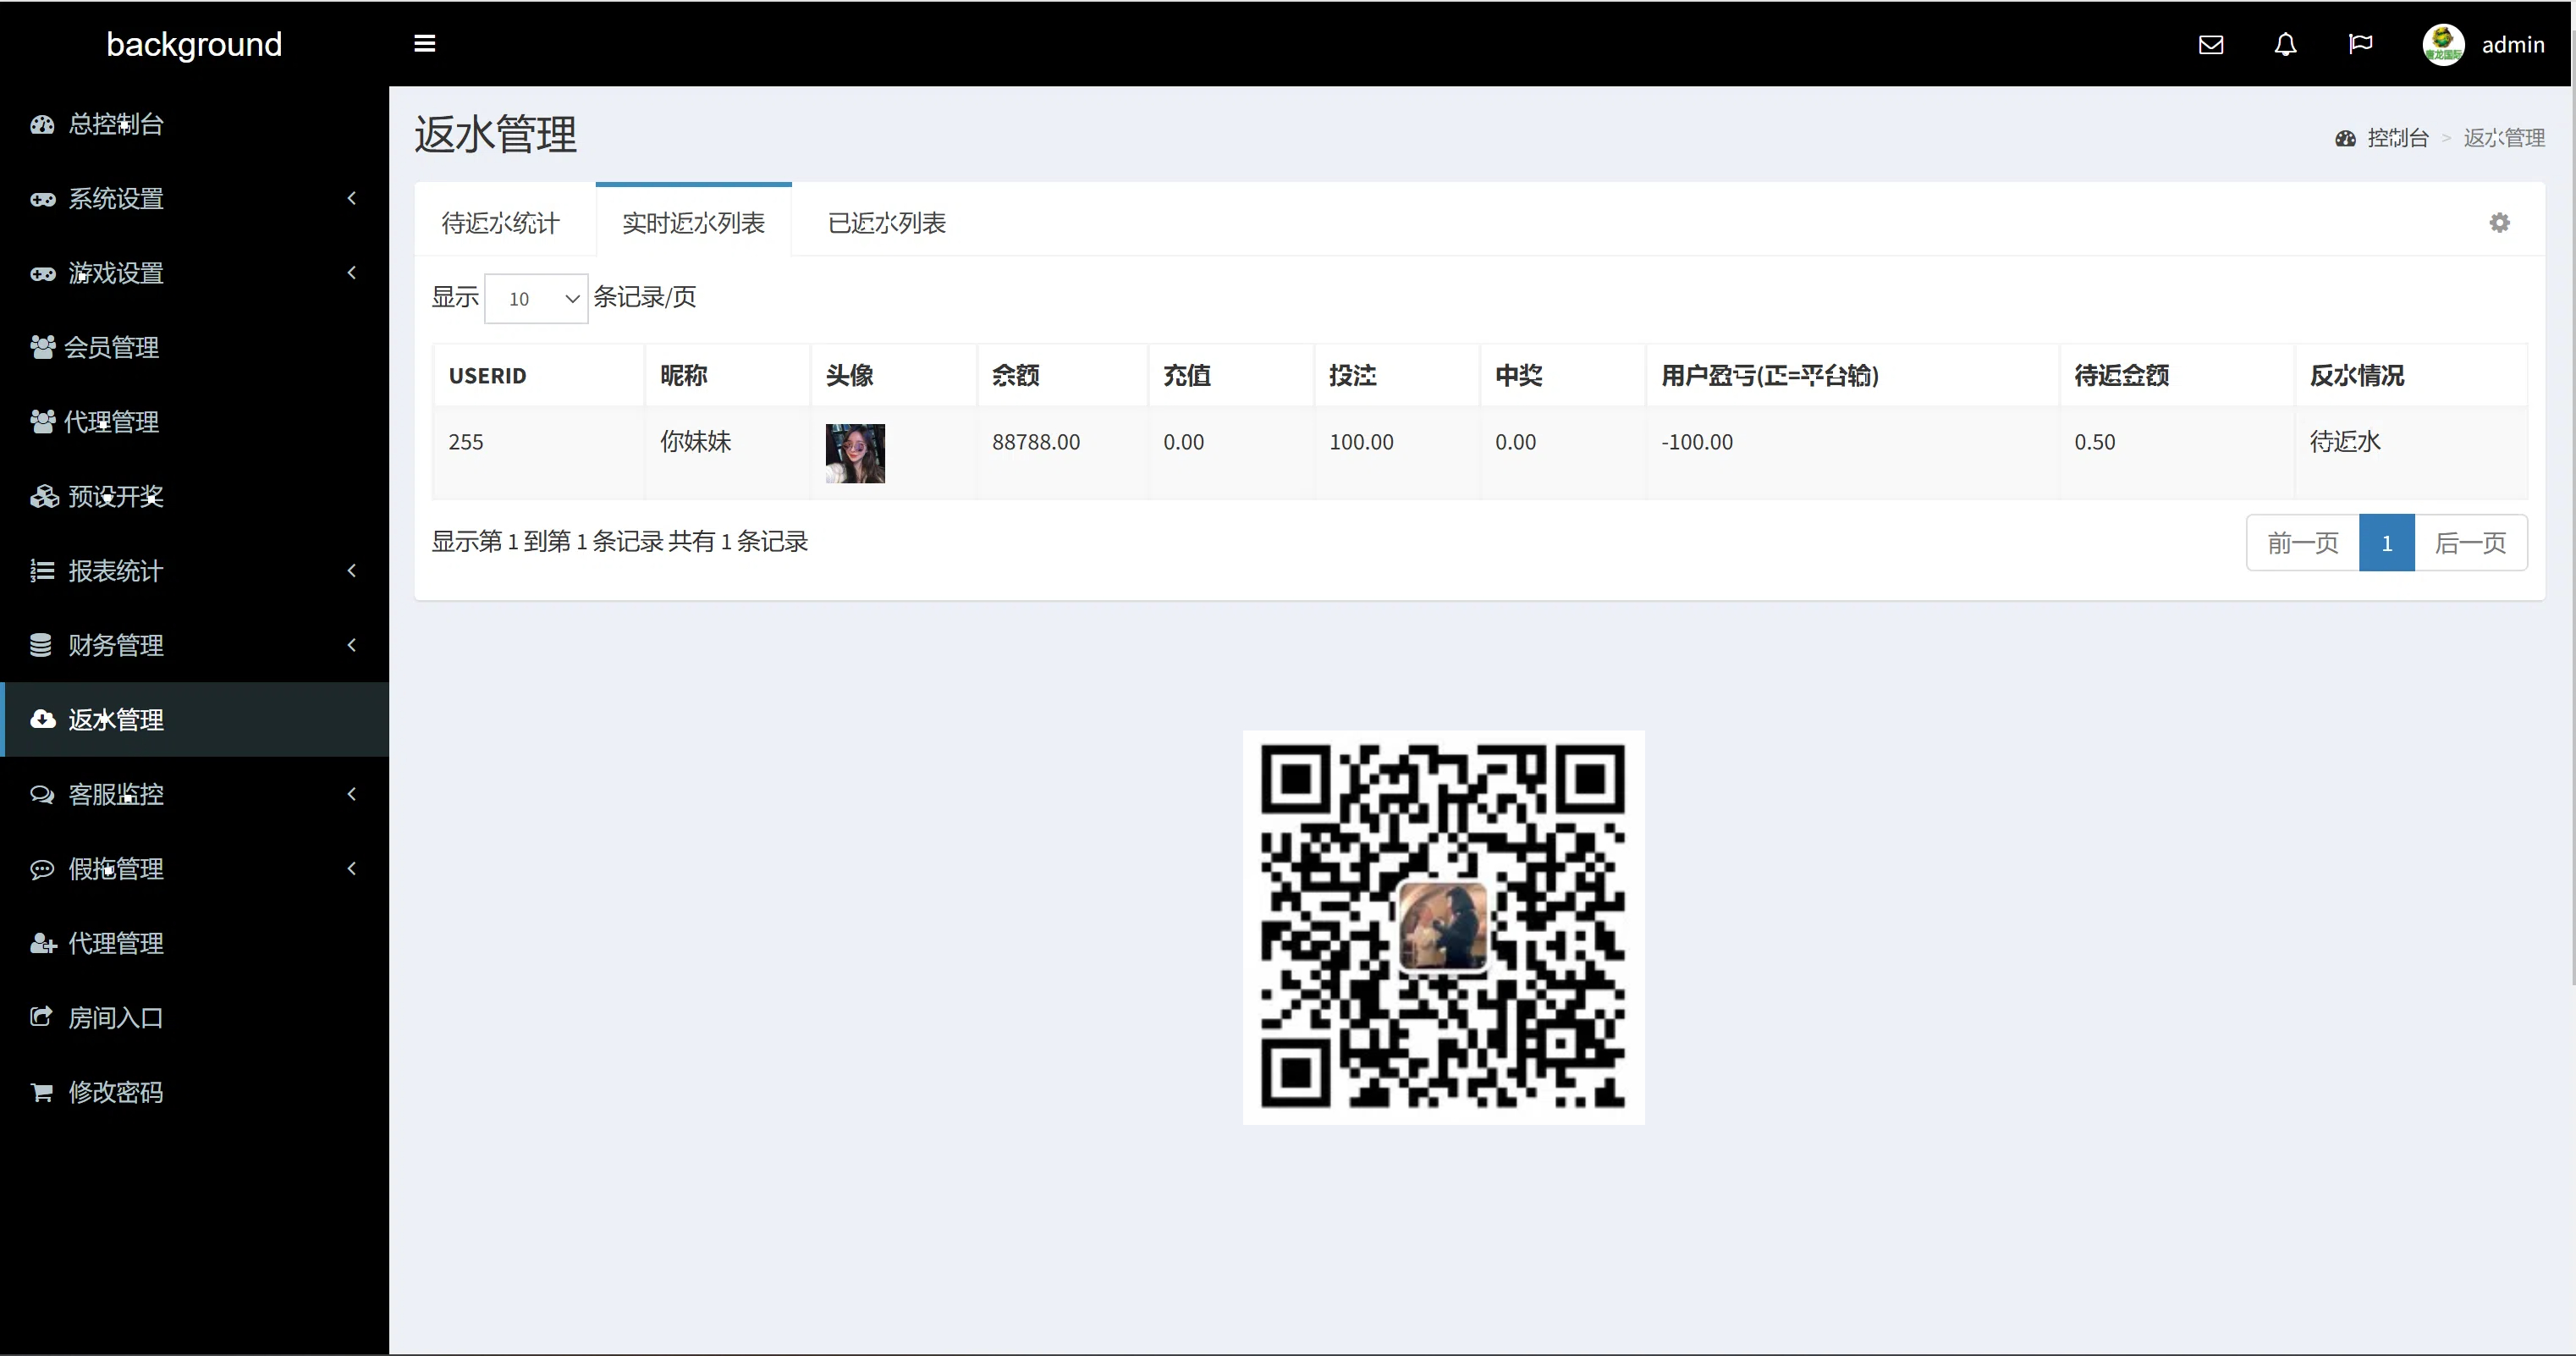Click user 你妹妹's avatar thumbnail
Screen dimensions: 2576x1356
(x=855, y=453)
